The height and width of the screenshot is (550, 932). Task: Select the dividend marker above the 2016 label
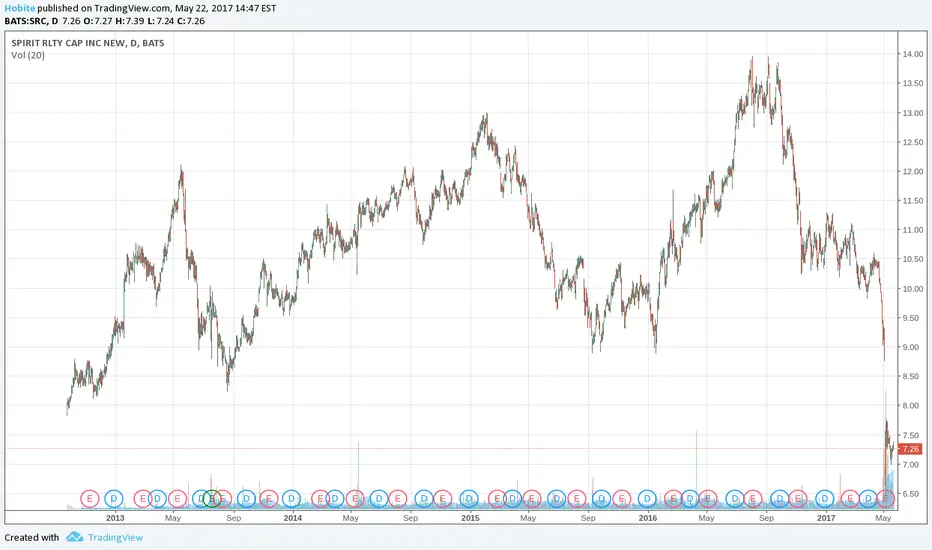(647, 498)
